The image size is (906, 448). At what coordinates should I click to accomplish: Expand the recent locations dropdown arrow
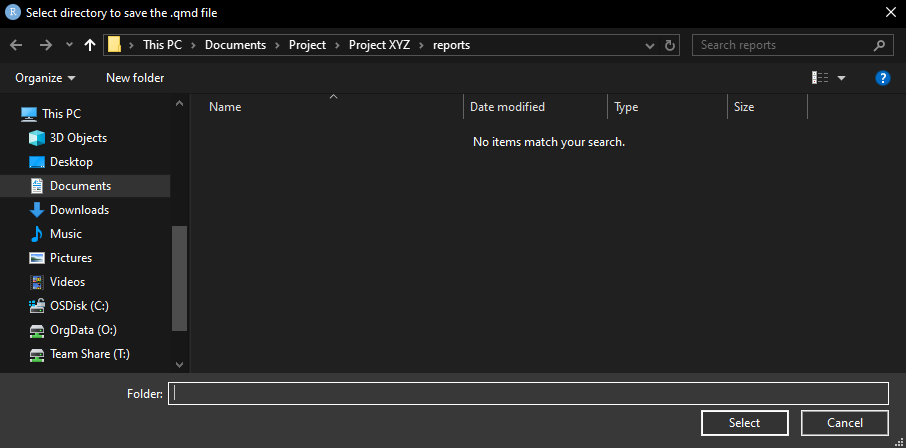[69, 45]
